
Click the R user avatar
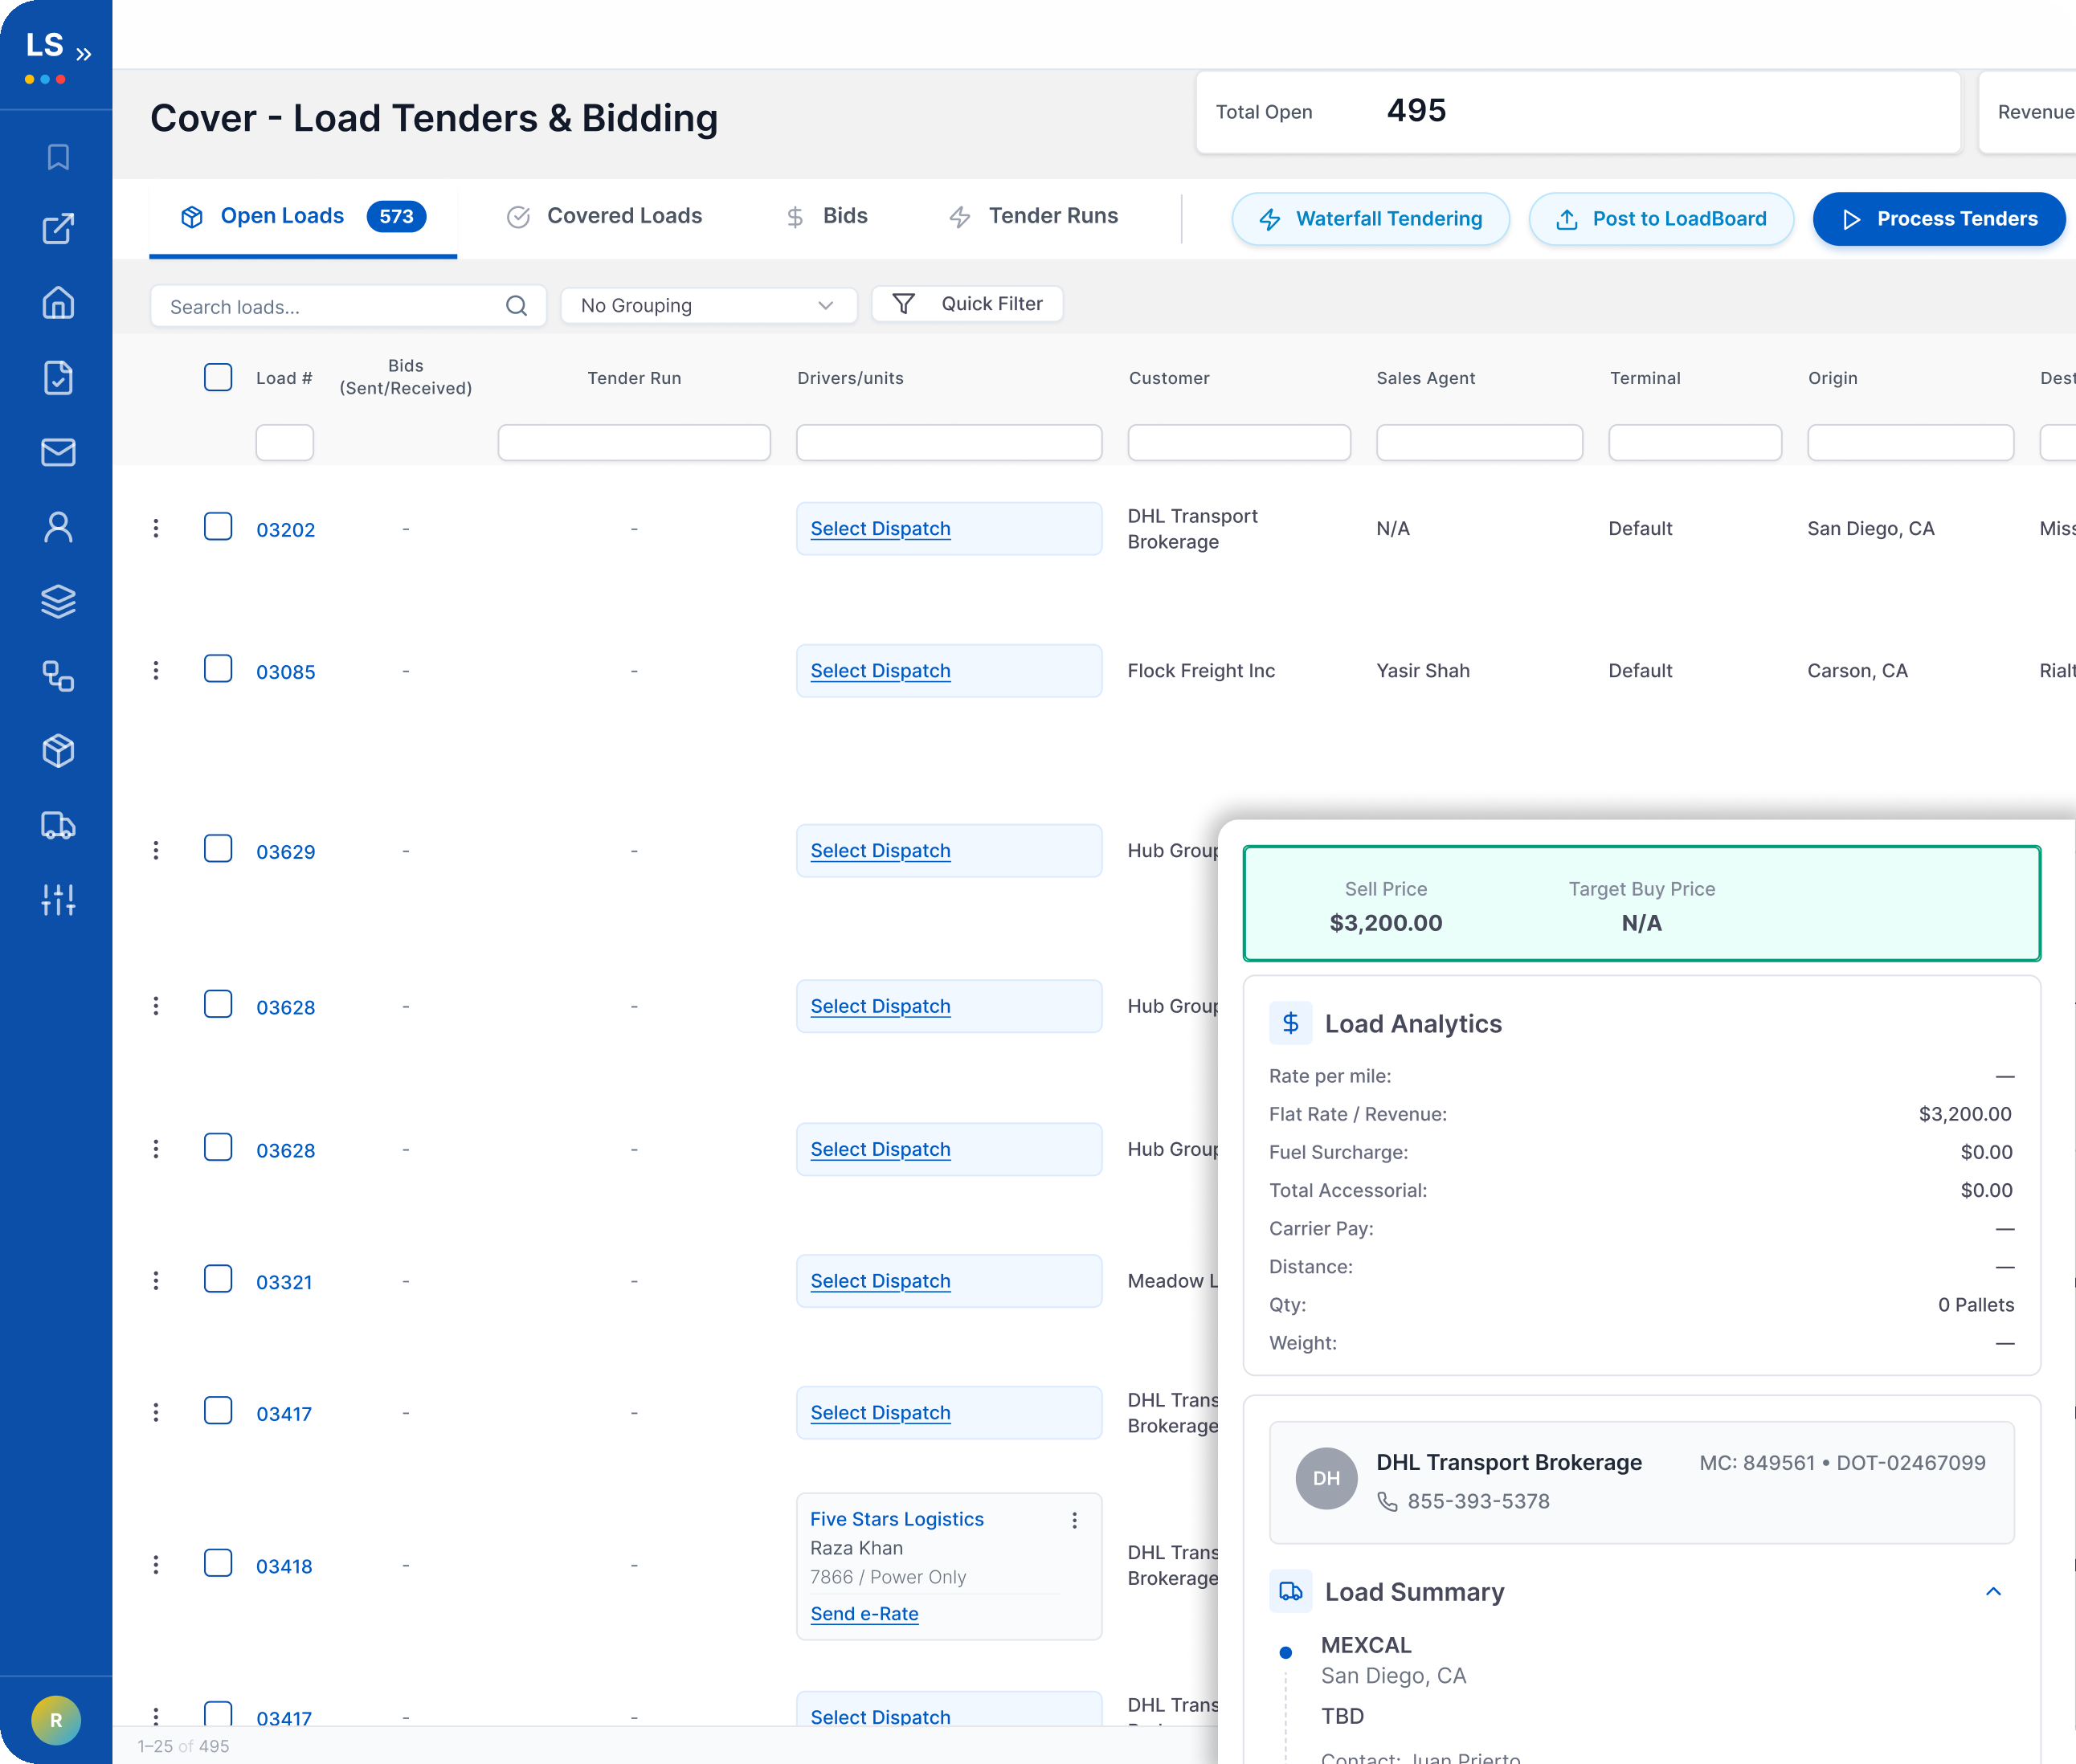(56, 1720)
